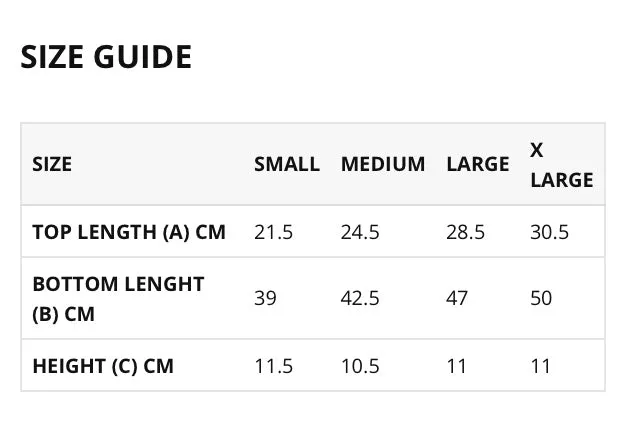Click the 21.5 top length value

(x=274, y=232)
